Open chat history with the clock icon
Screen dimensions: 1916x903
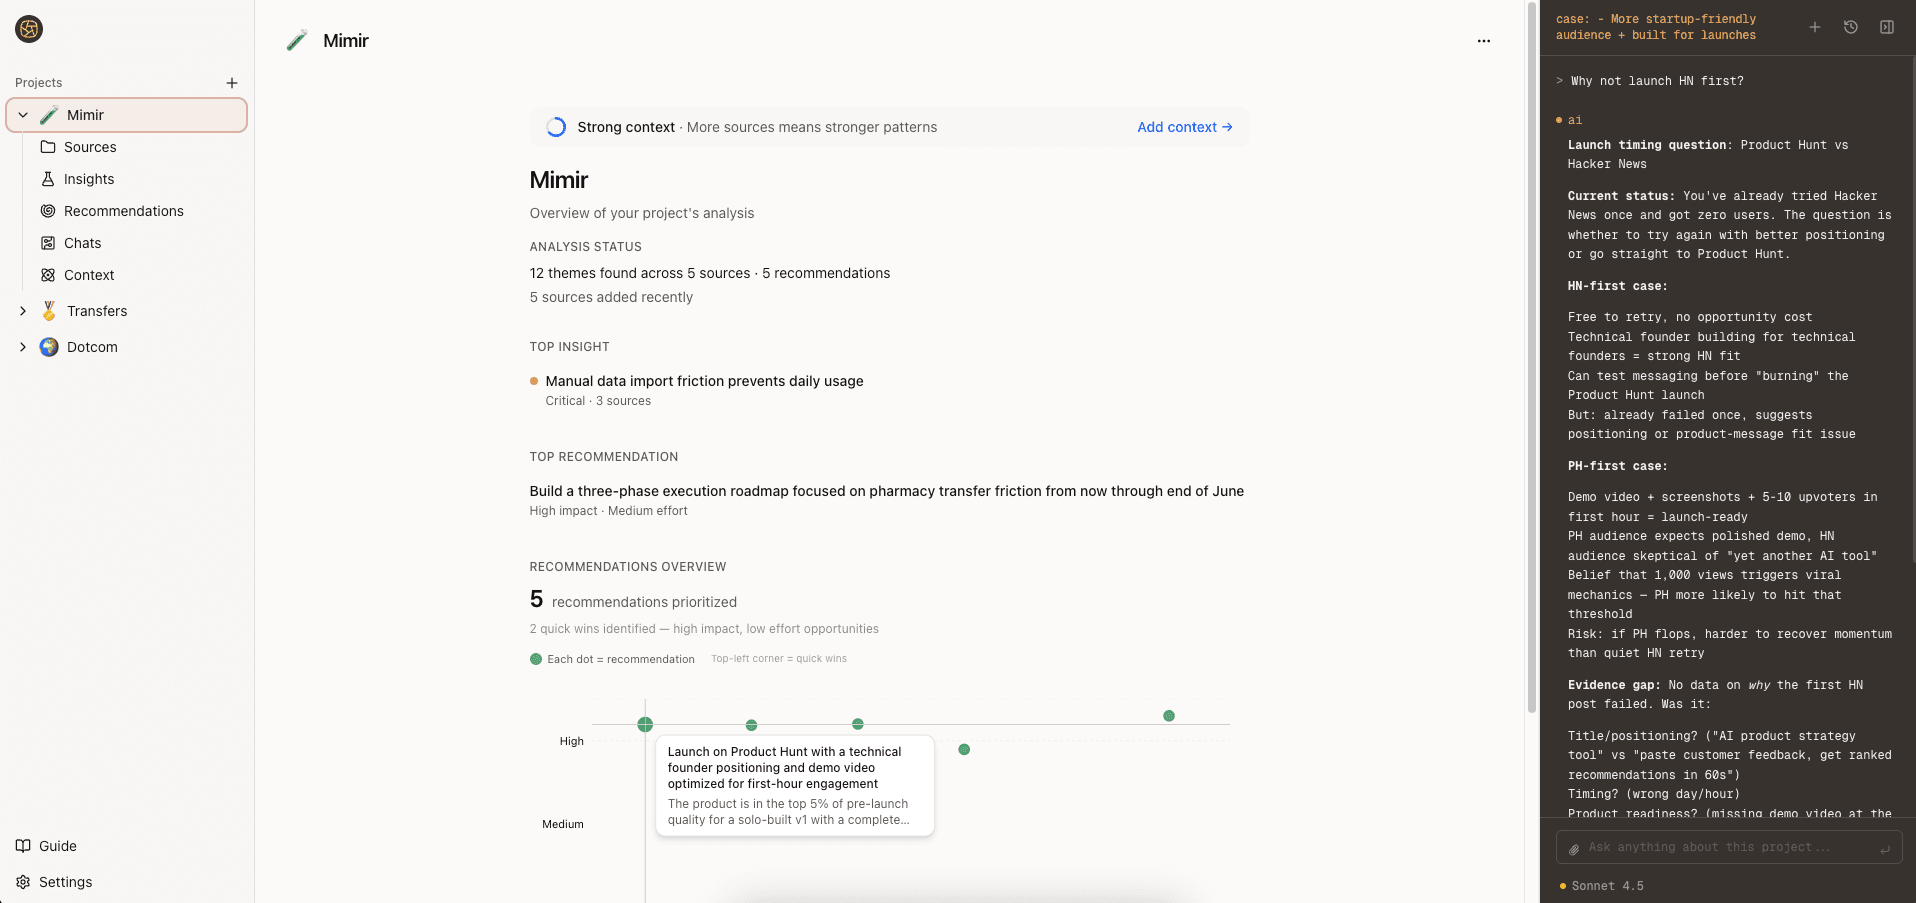[1849, 27]
